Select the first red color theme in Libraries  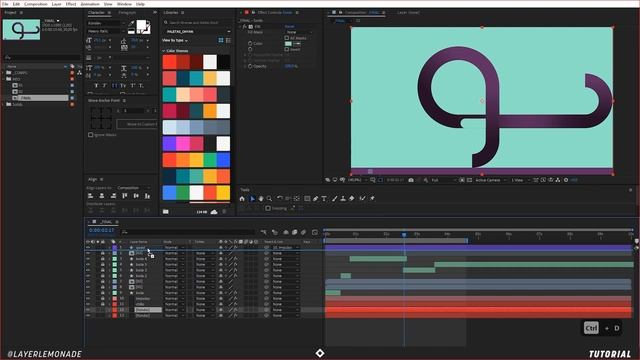click(196, 62)
